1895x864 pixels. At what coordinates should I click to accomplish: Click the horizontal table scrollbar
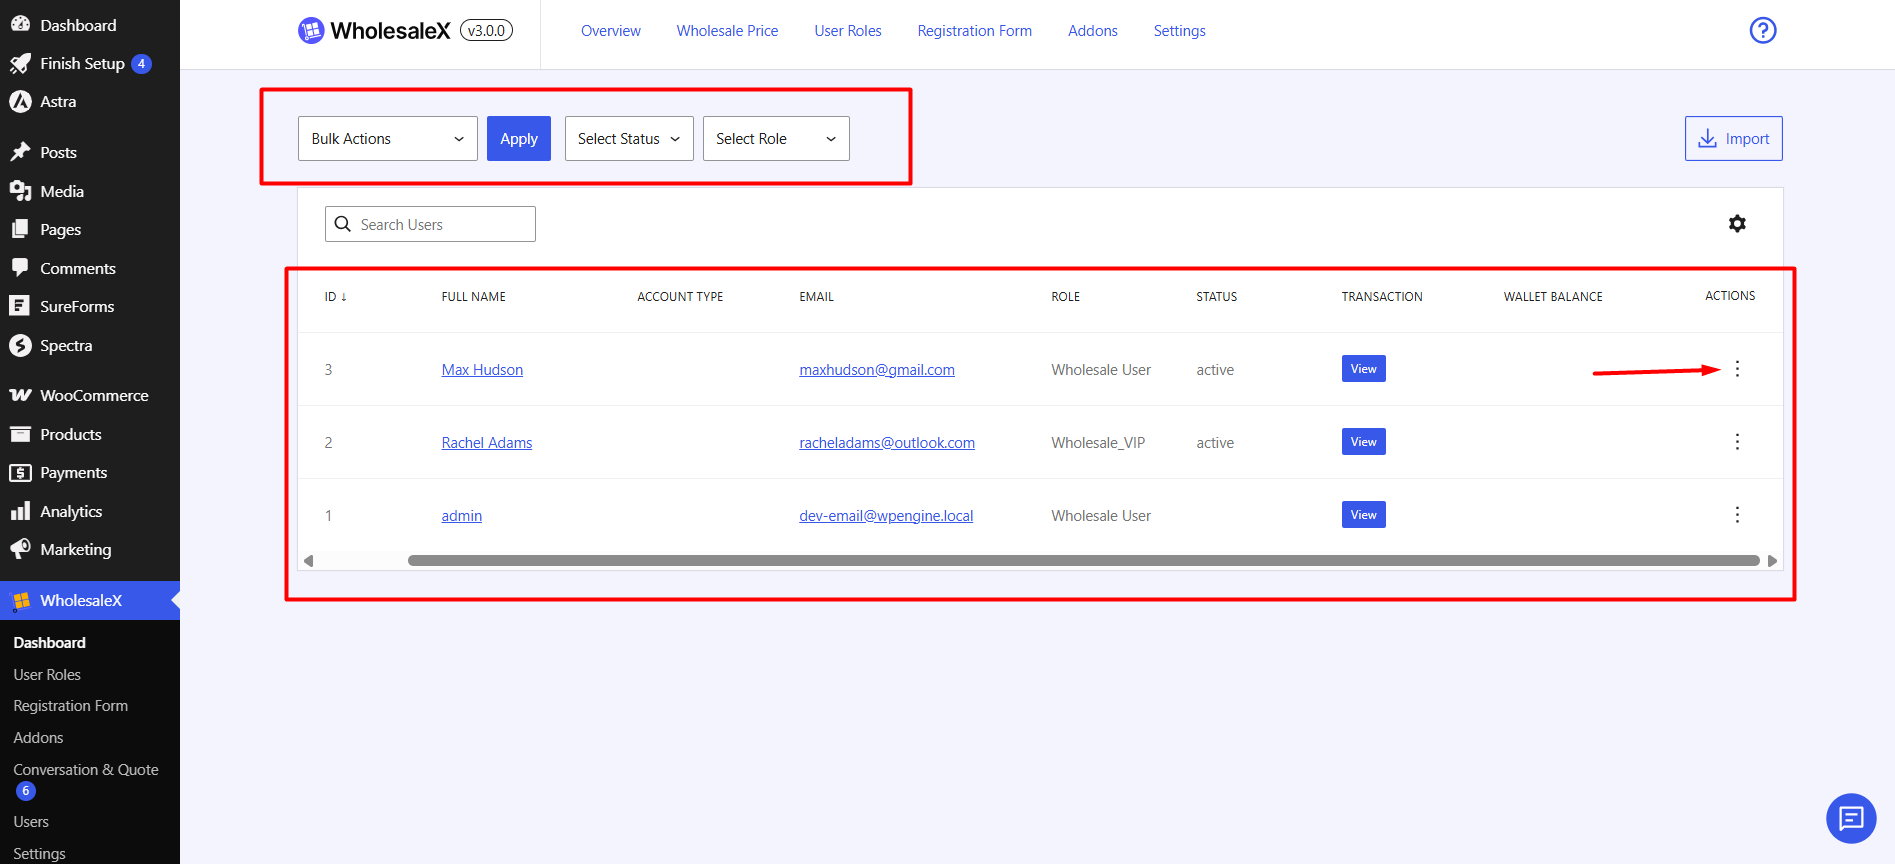coord(1083,561)
